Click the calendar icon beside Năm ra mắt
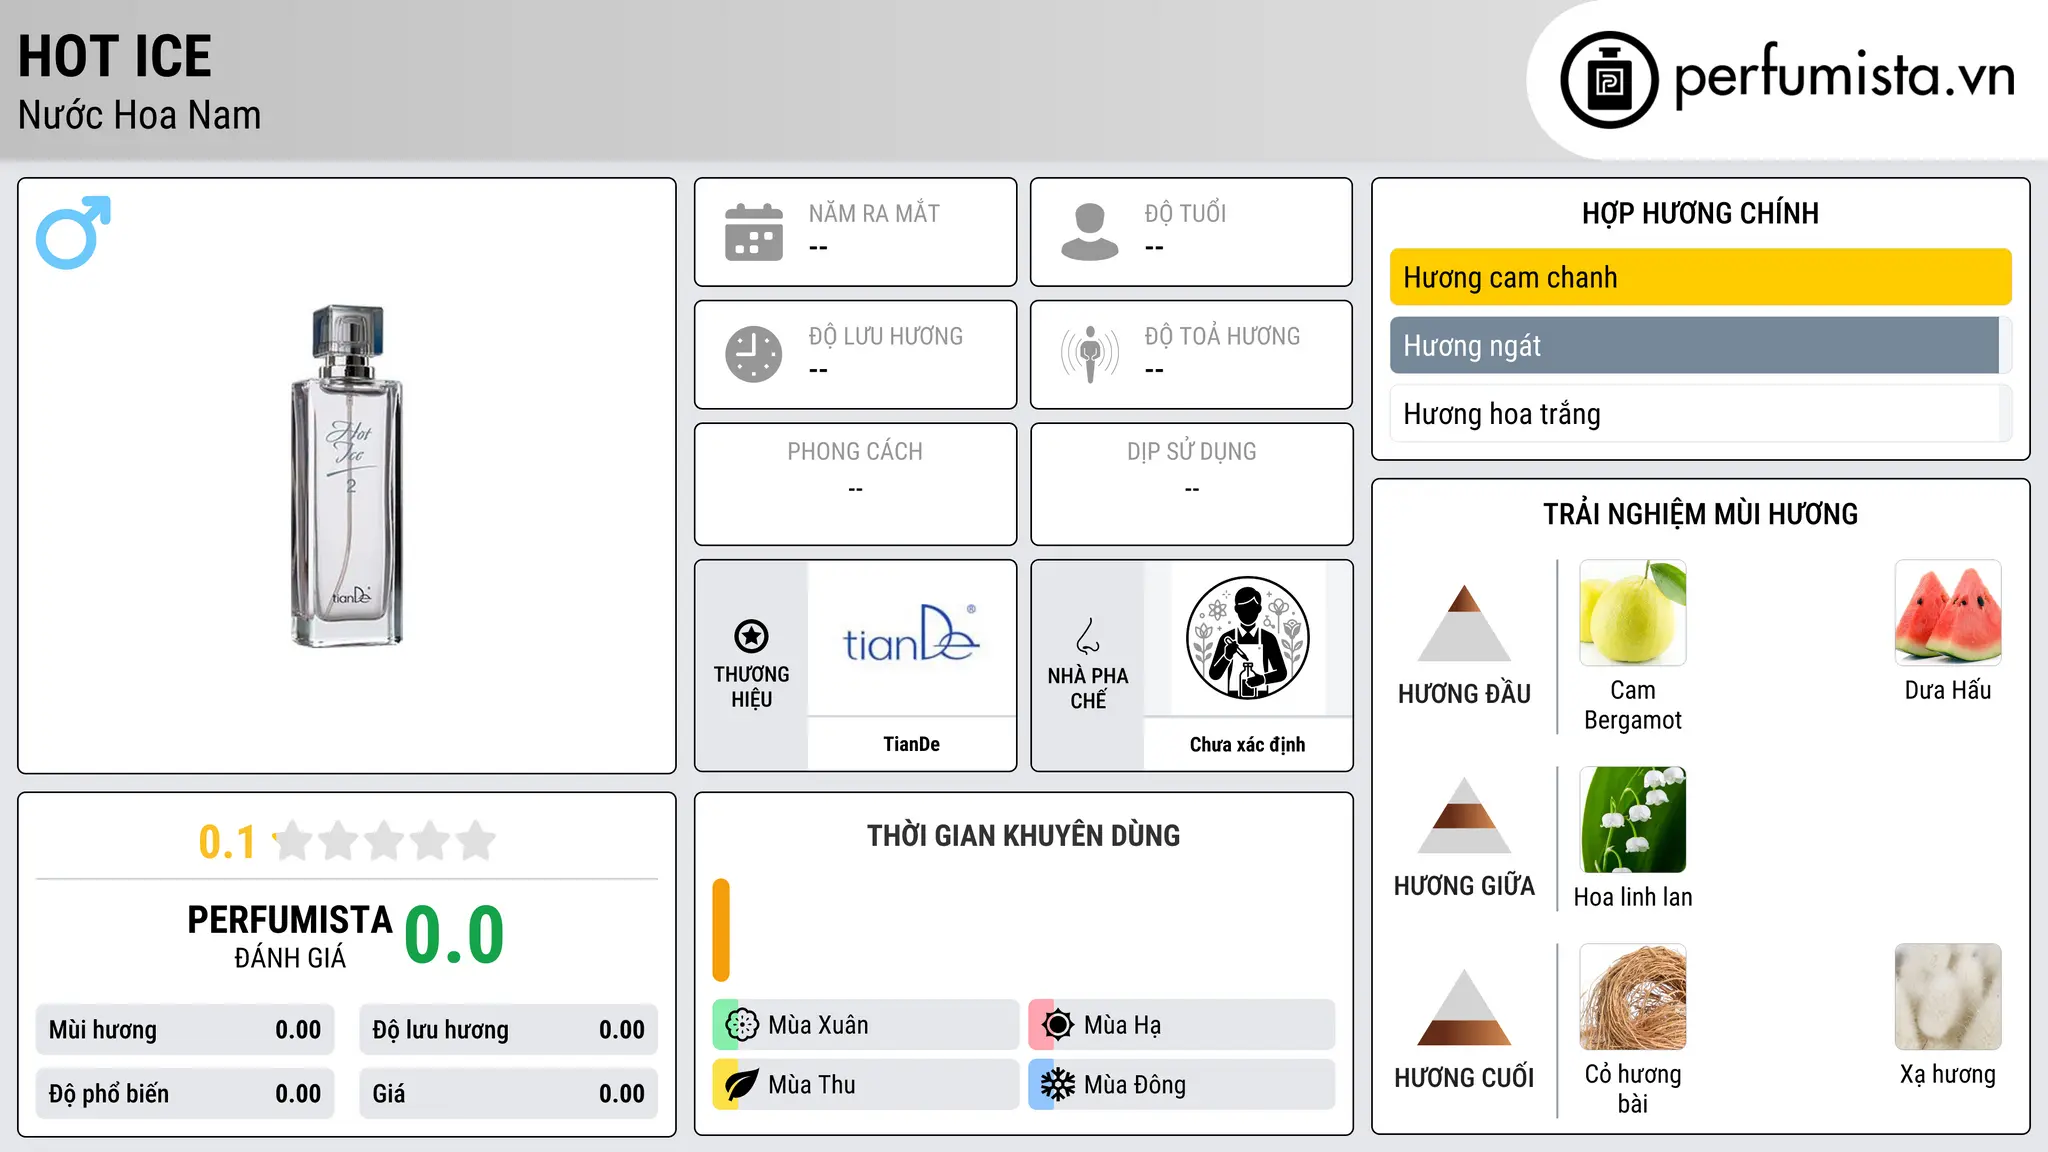 pyautogui.click(x=754, y=232)
